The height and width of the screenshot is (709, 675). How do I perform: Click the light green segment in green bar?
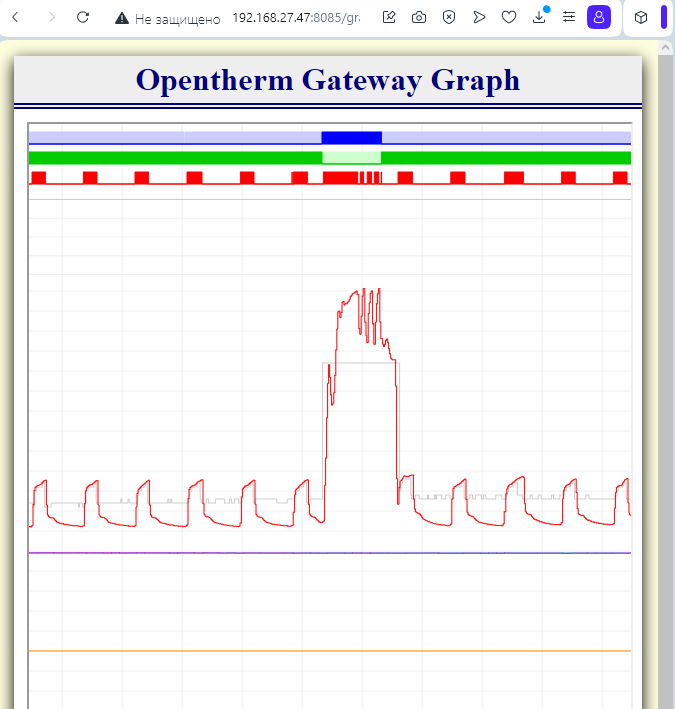click(x=351, y=158)
